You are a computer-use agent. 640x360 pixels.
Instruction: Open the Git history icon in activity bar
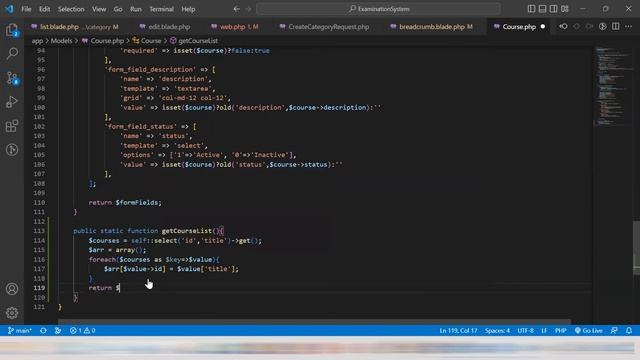[x=12, y=149]
